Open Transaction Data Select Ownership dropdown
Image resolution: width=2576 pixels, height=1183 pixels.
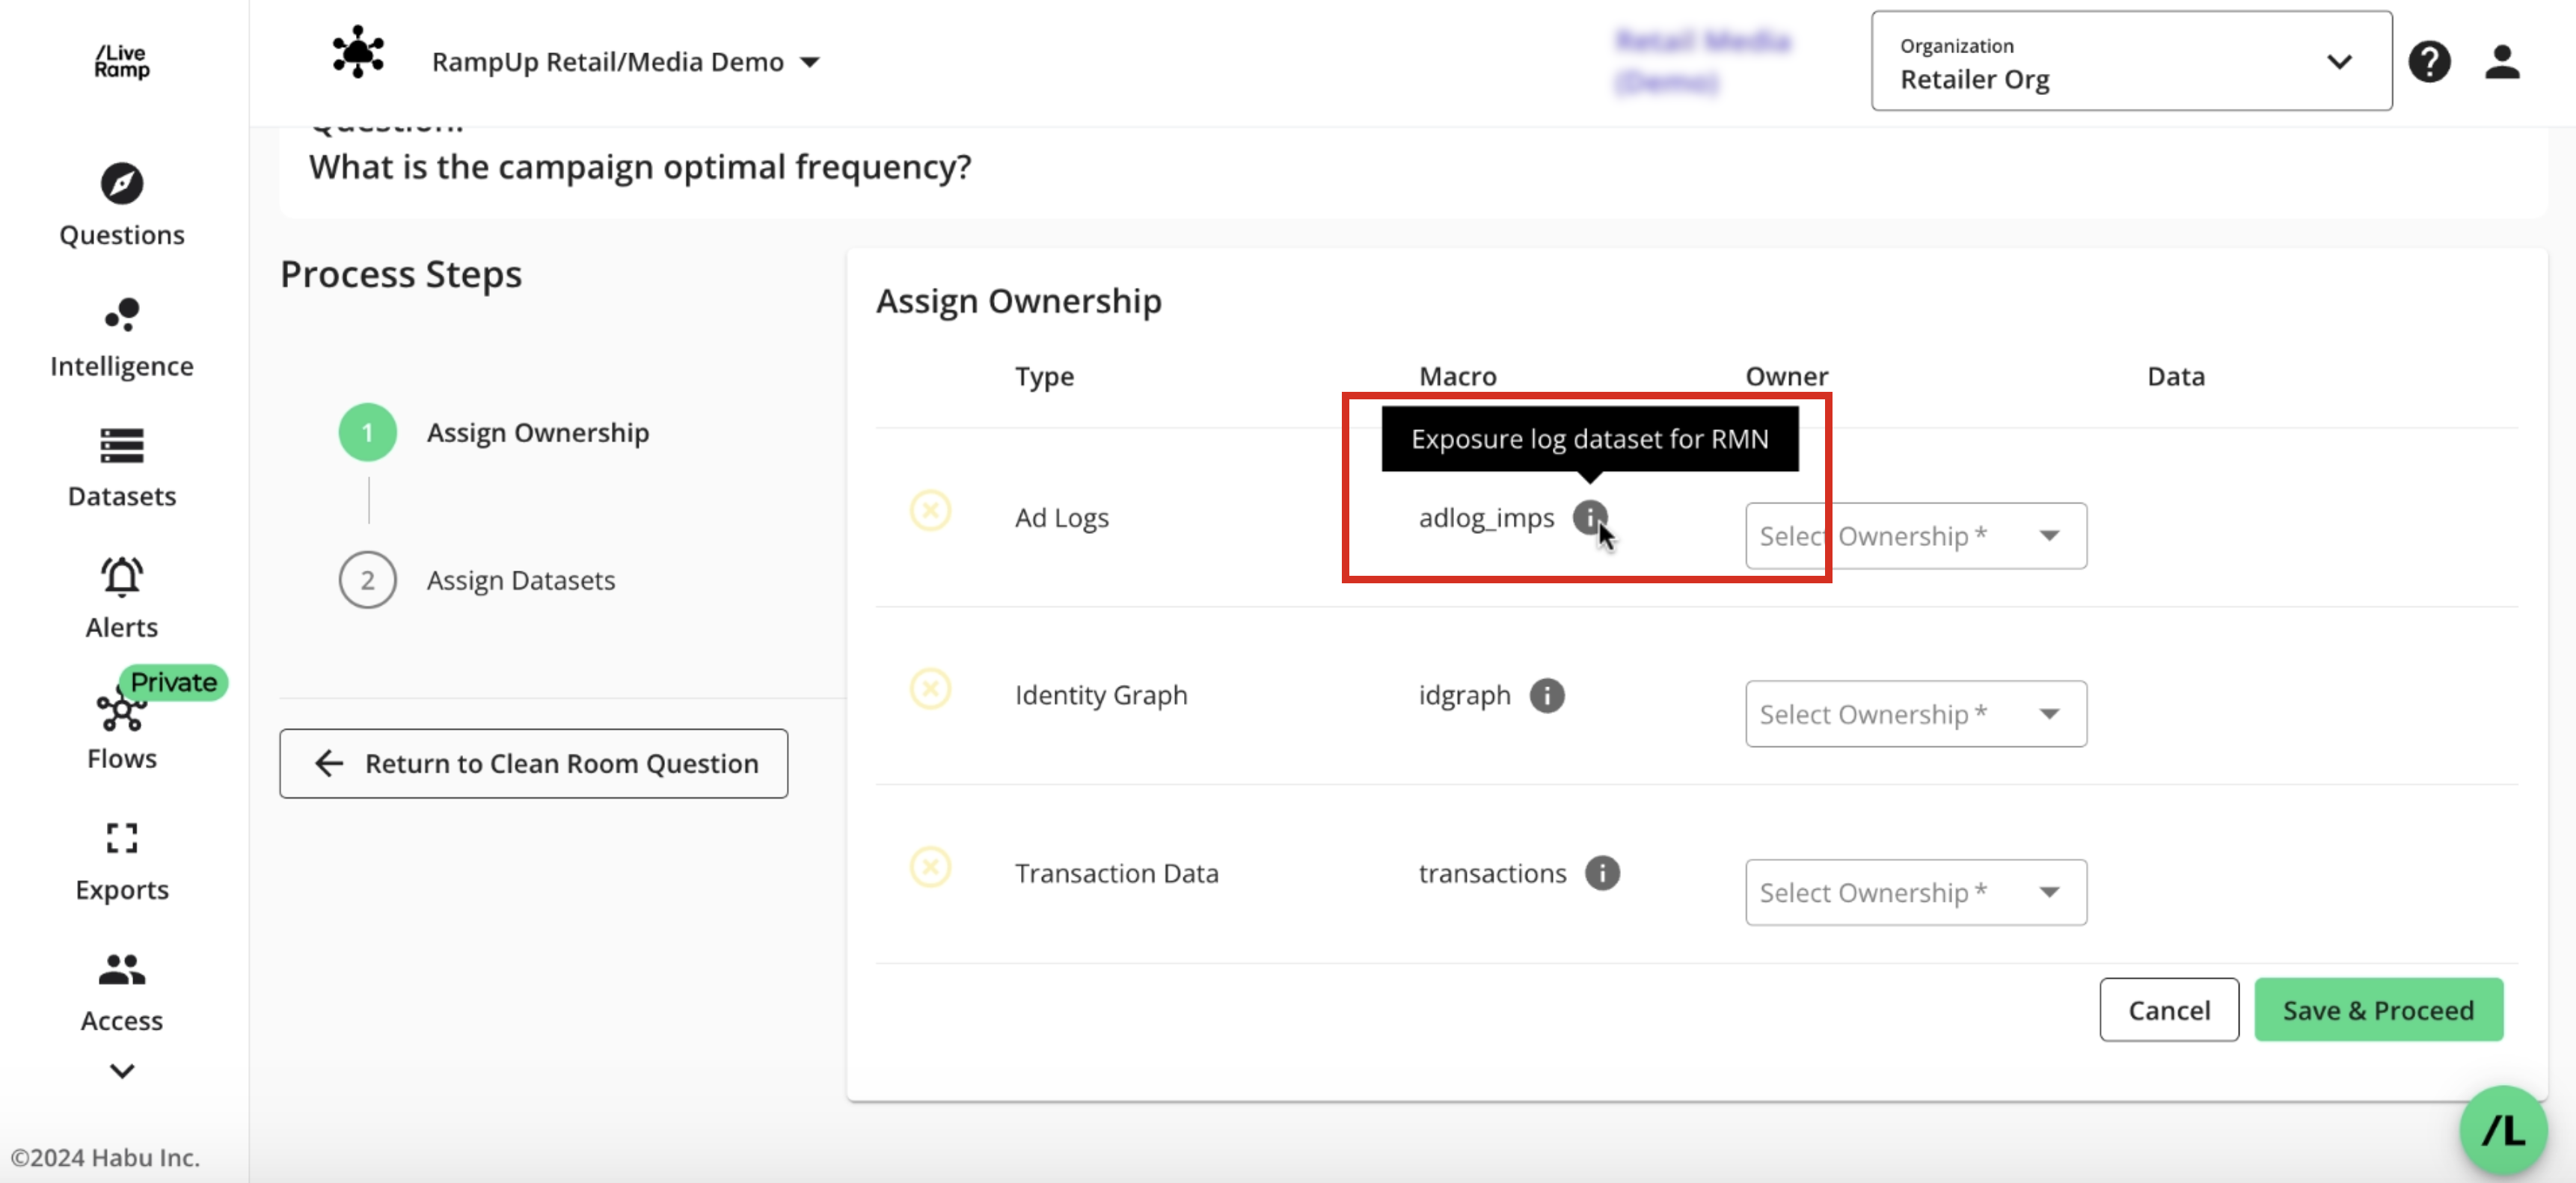[1915, 892]
